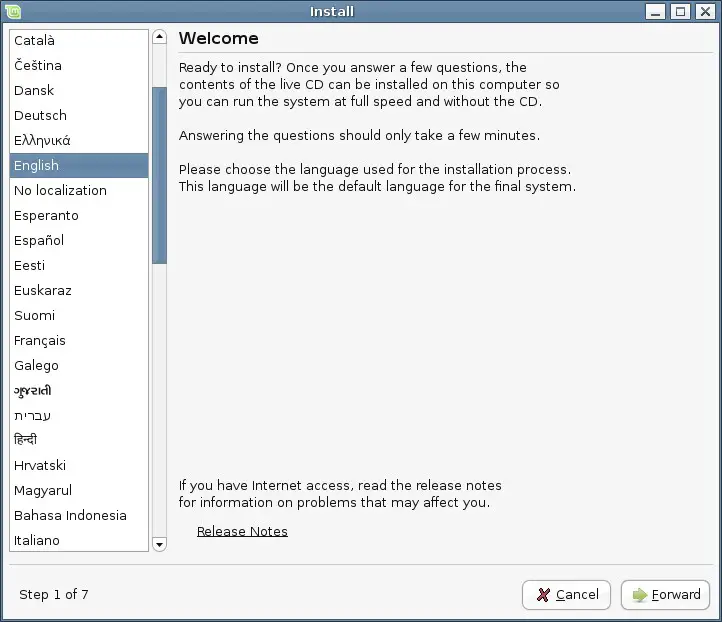This screenshot has width=722, height=622.
Task: Minimize the Install window
Action: (x=655, y=12)
